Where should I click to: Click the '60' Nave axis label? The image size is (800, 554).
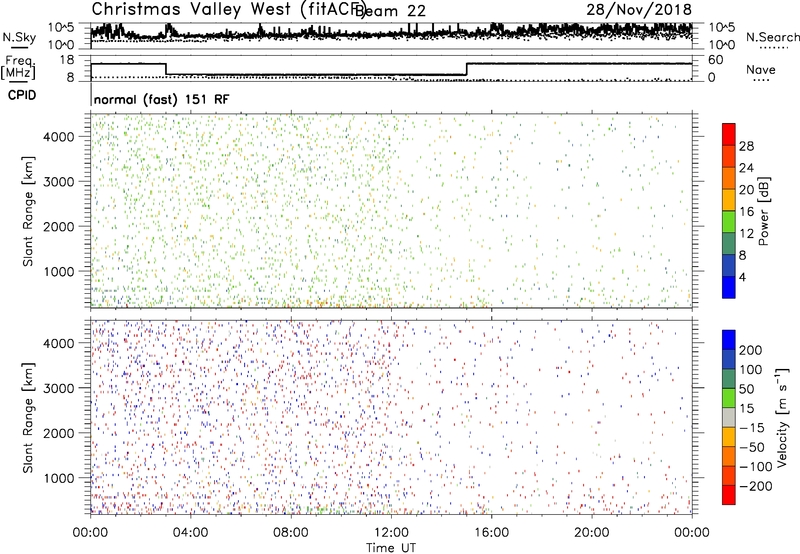point(716,60)
